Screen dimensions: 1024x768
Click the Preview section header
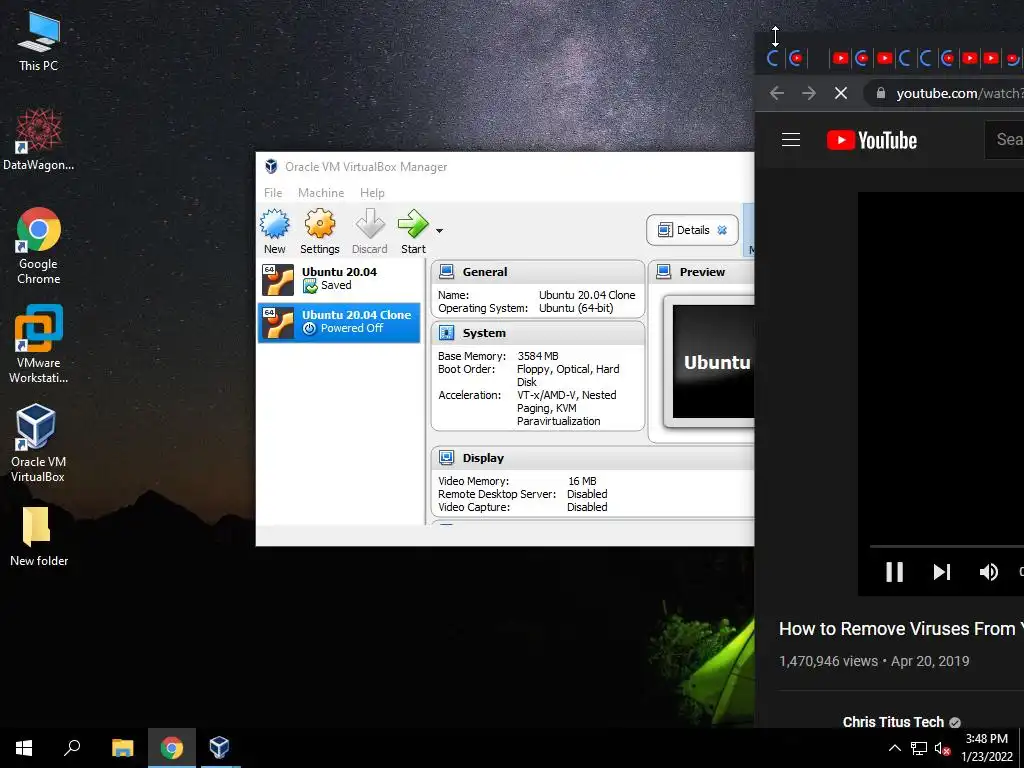click(701, 272)
